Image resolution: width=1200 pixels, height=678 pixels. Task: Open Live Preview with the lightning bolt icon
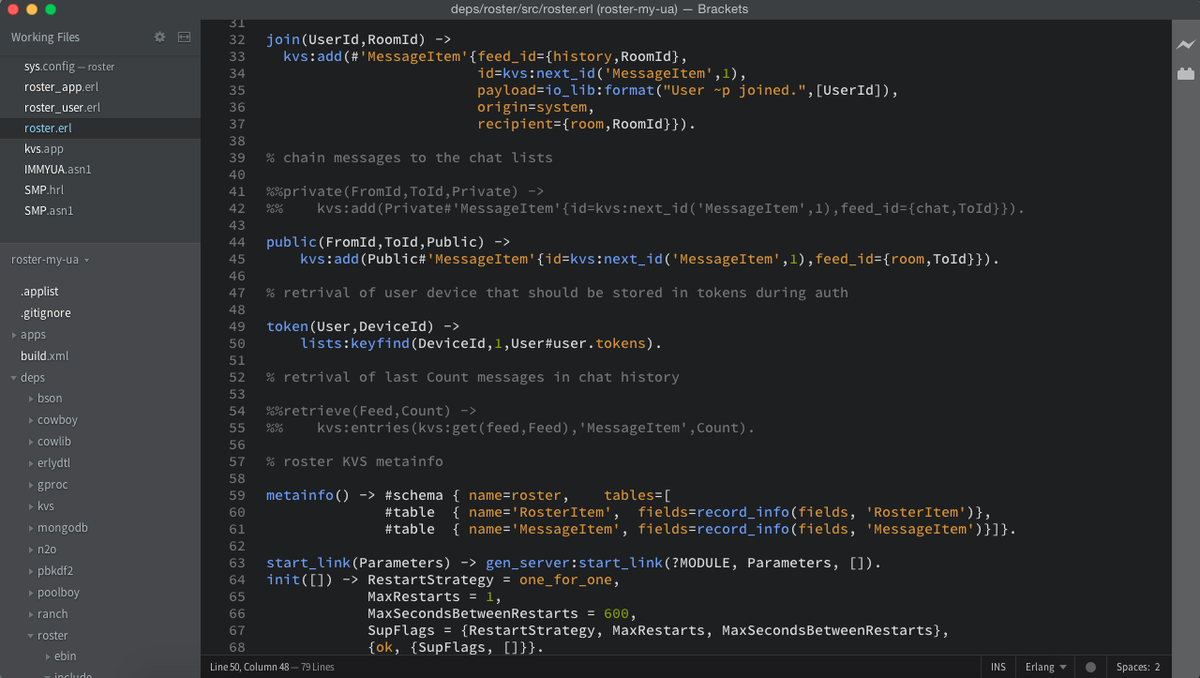point(1188,44)
